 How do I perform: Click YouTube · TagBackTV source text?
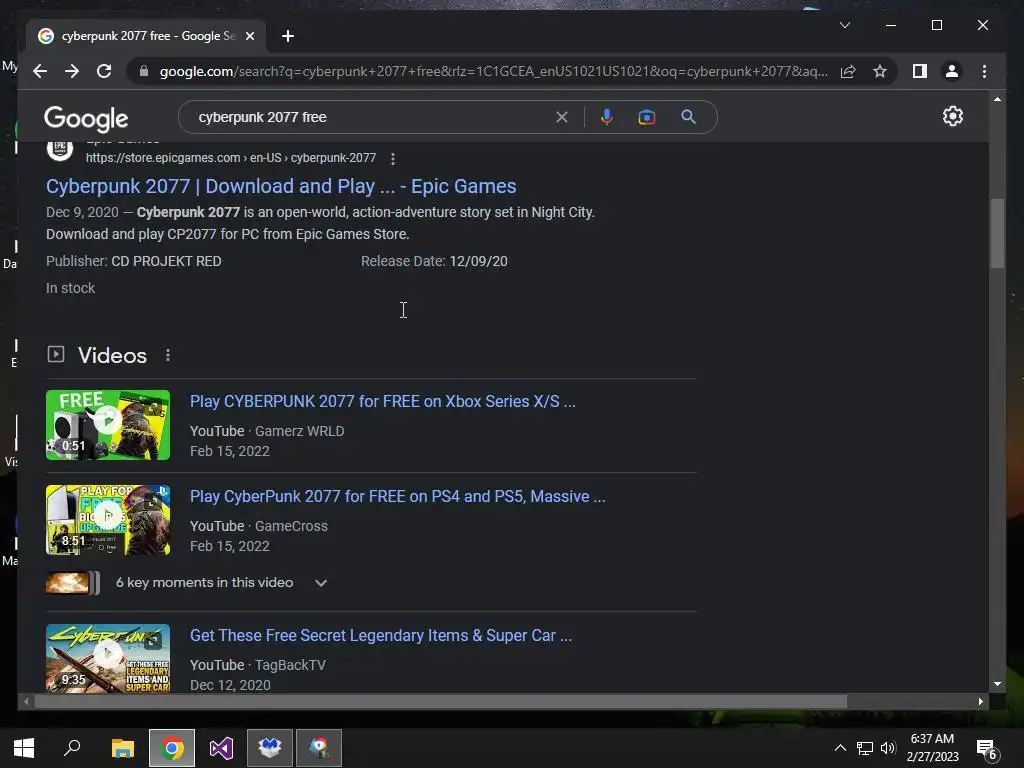point(258,665)
